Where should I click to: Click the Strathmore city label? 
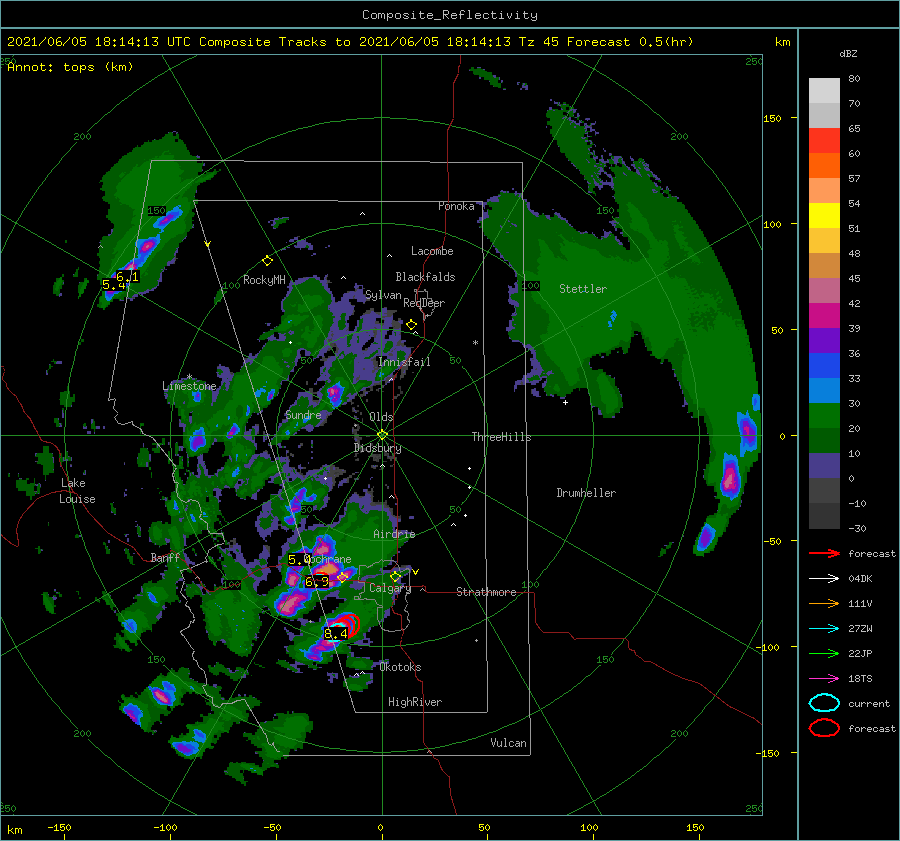[486, 592]
